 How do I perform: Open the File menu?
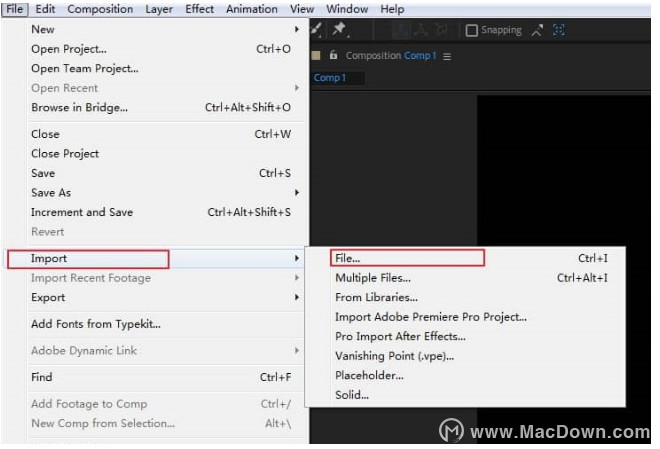point(15,9)
